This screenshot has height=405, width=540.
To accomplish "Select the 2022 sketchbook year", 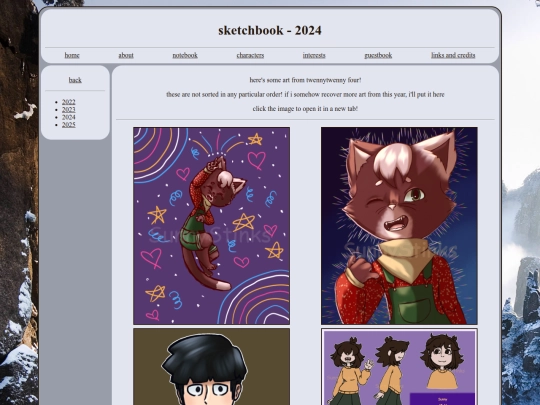I will [69, 102].
